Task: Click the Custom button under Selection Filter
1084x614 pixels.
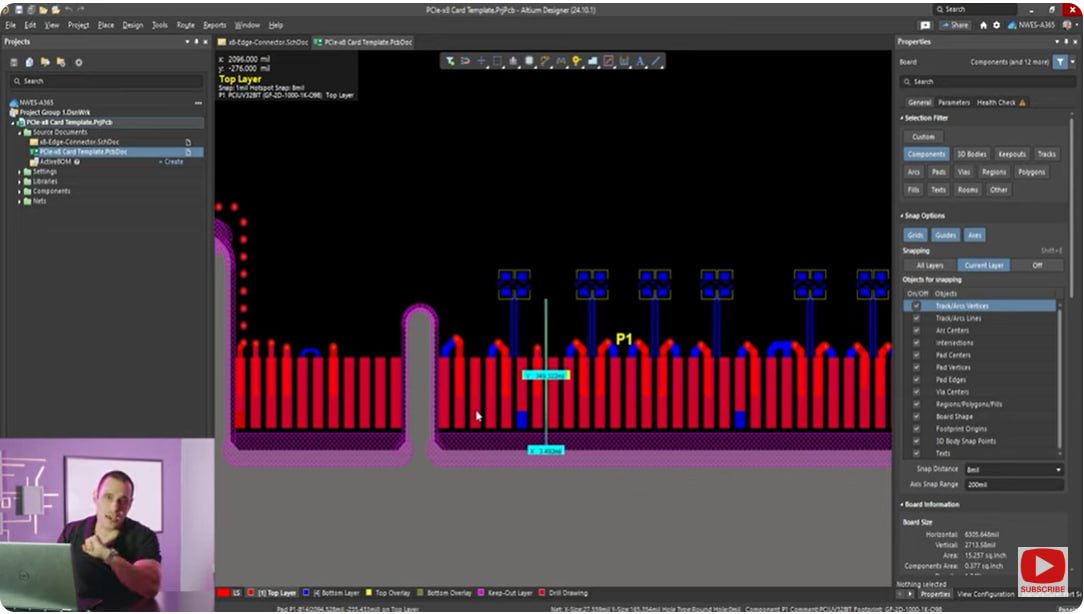Action: [923, 136]
